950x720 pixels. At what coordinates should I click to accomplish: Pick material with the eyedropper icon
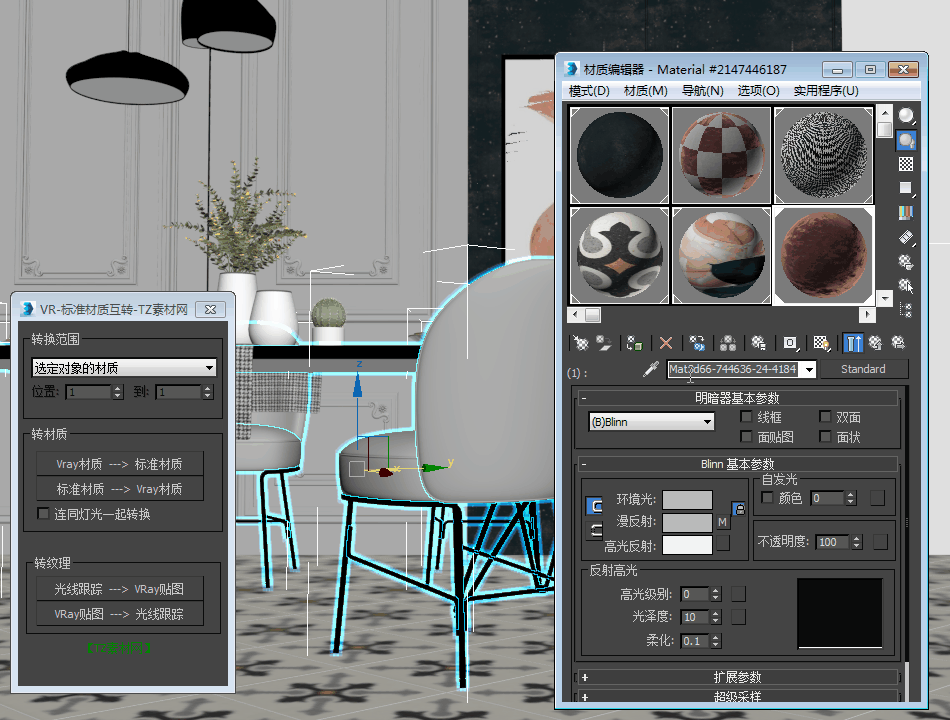[x=651, y=369]
